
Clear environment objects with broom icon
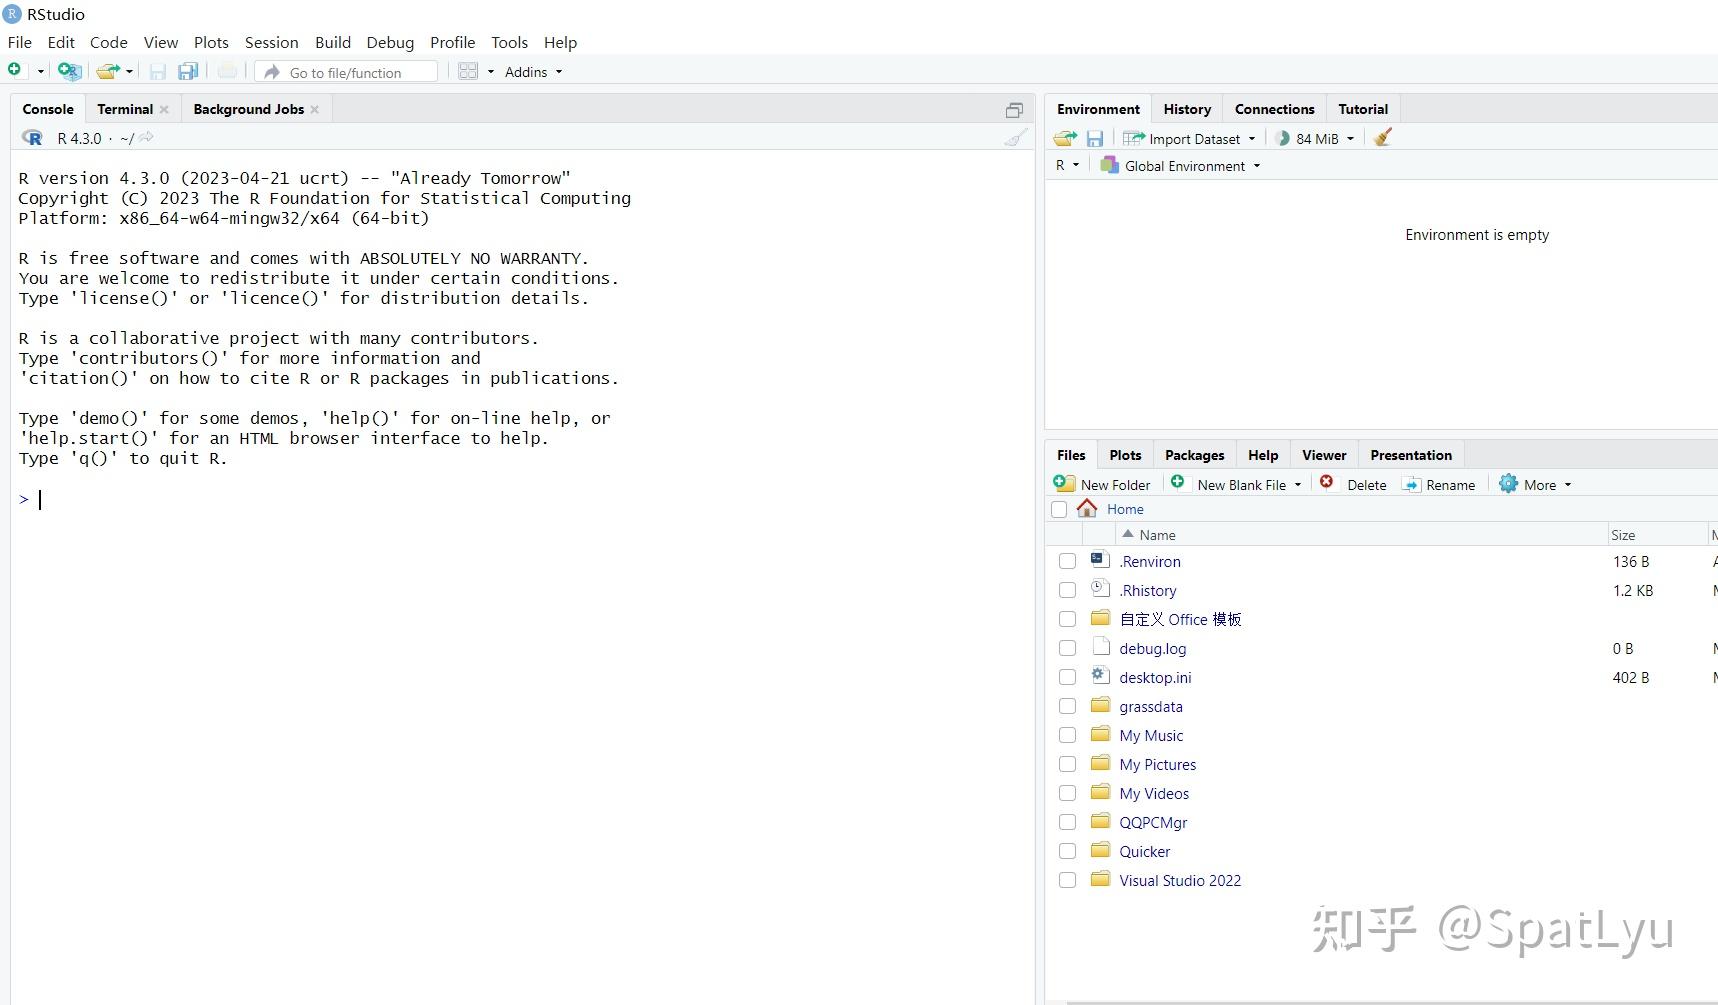tap(1383, 138)
